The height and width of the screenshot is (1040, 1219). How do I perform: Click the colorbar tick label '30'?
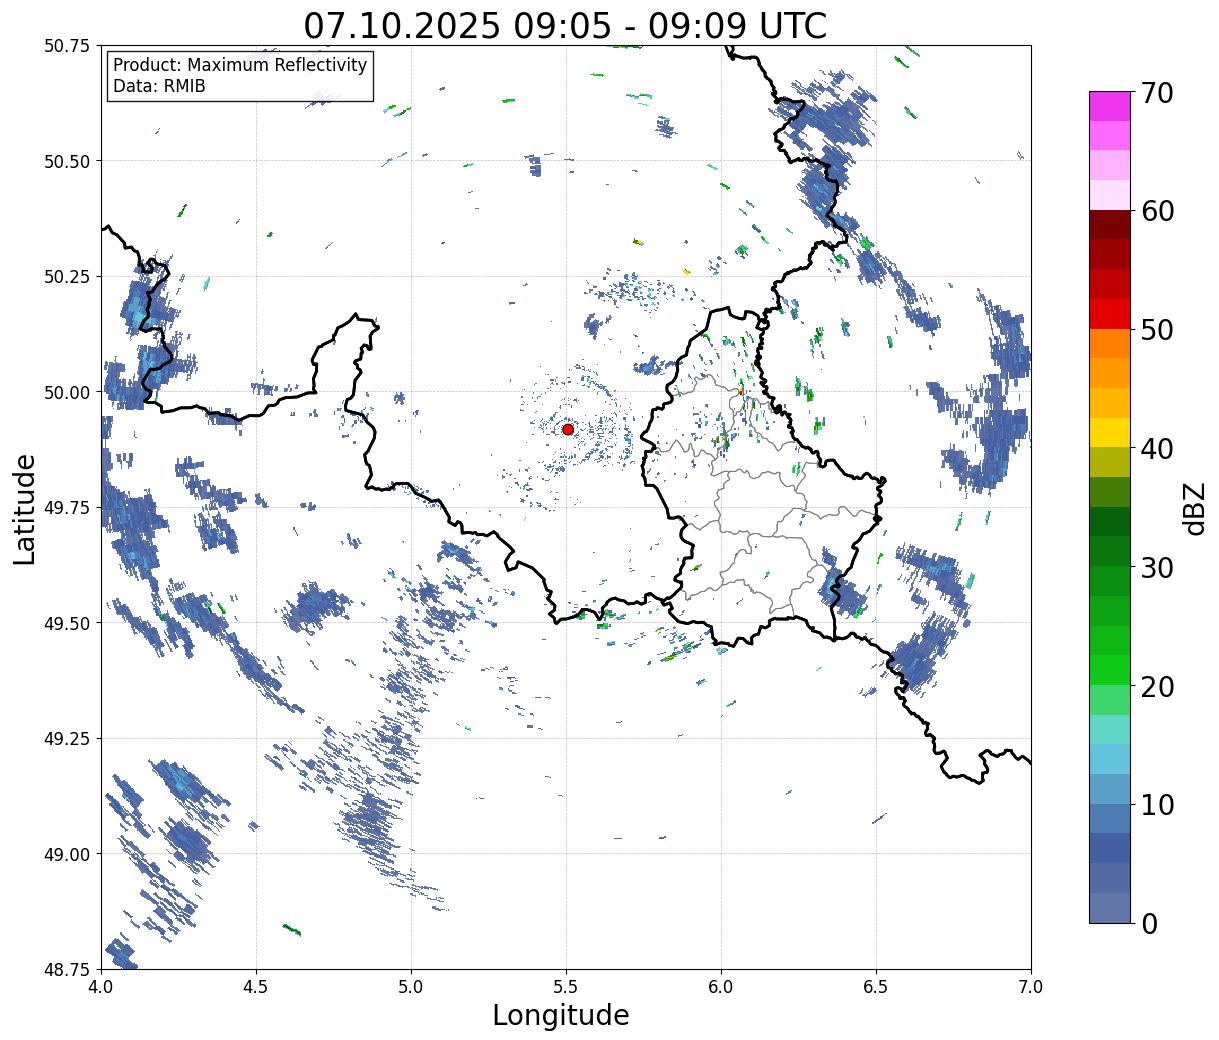1156,568
